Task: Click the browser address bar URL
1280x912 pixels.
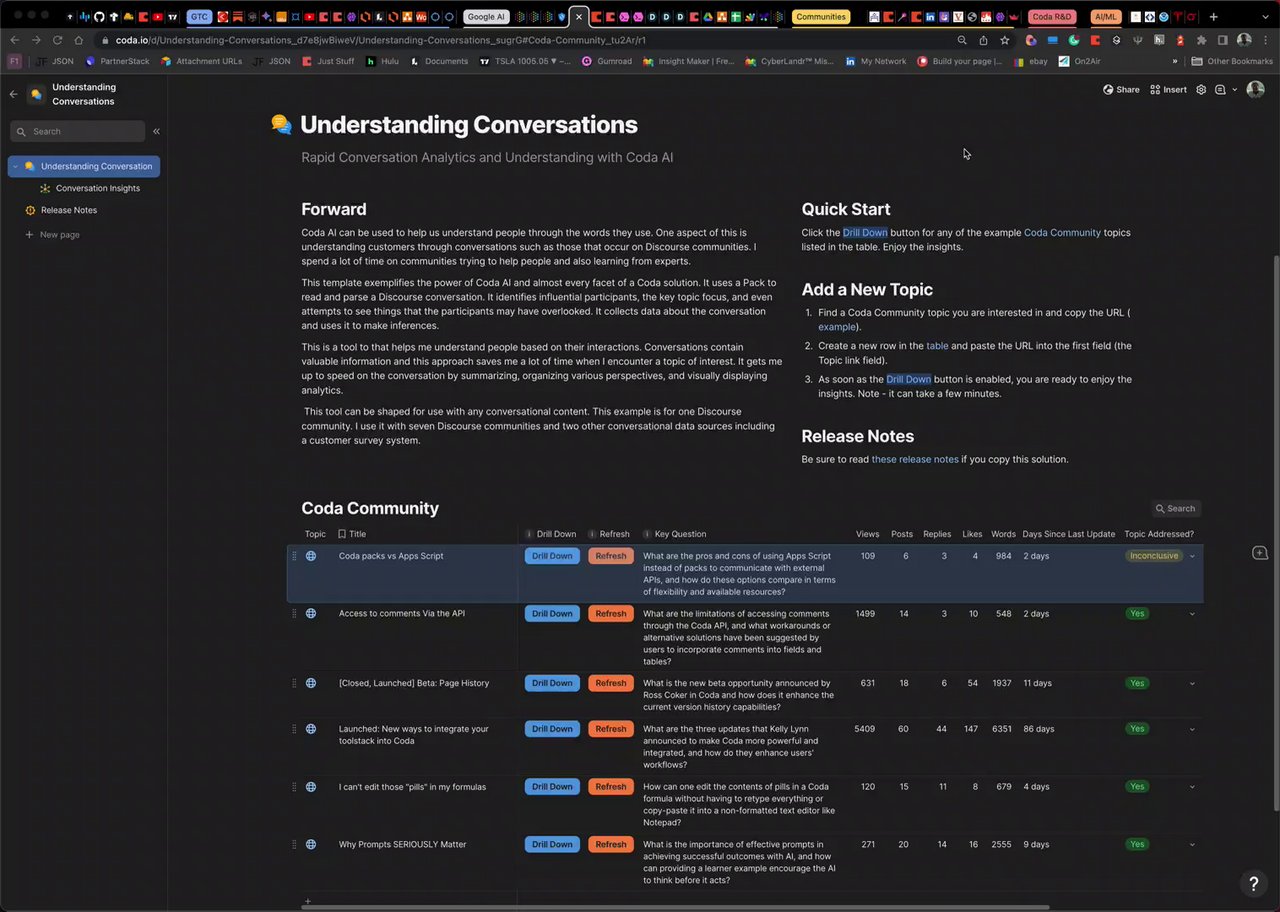Action: point(380,40)
